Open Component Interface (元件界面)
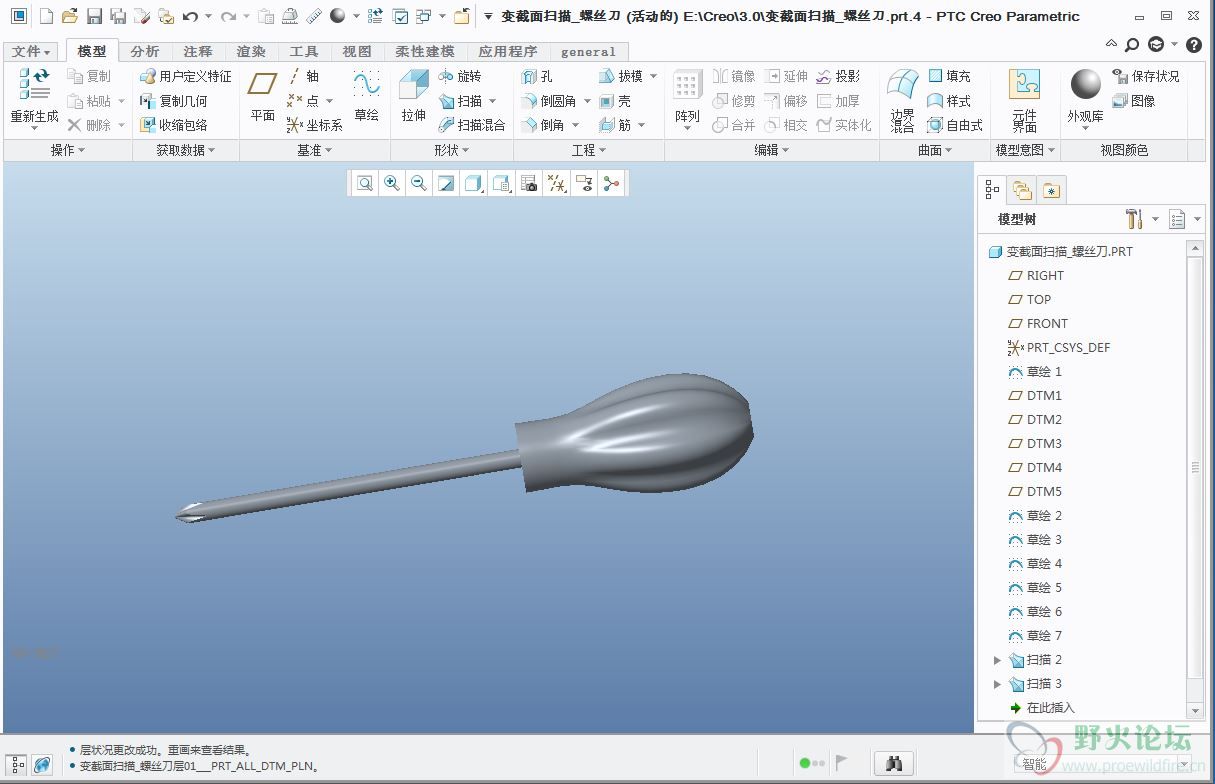 point(1024,101)
